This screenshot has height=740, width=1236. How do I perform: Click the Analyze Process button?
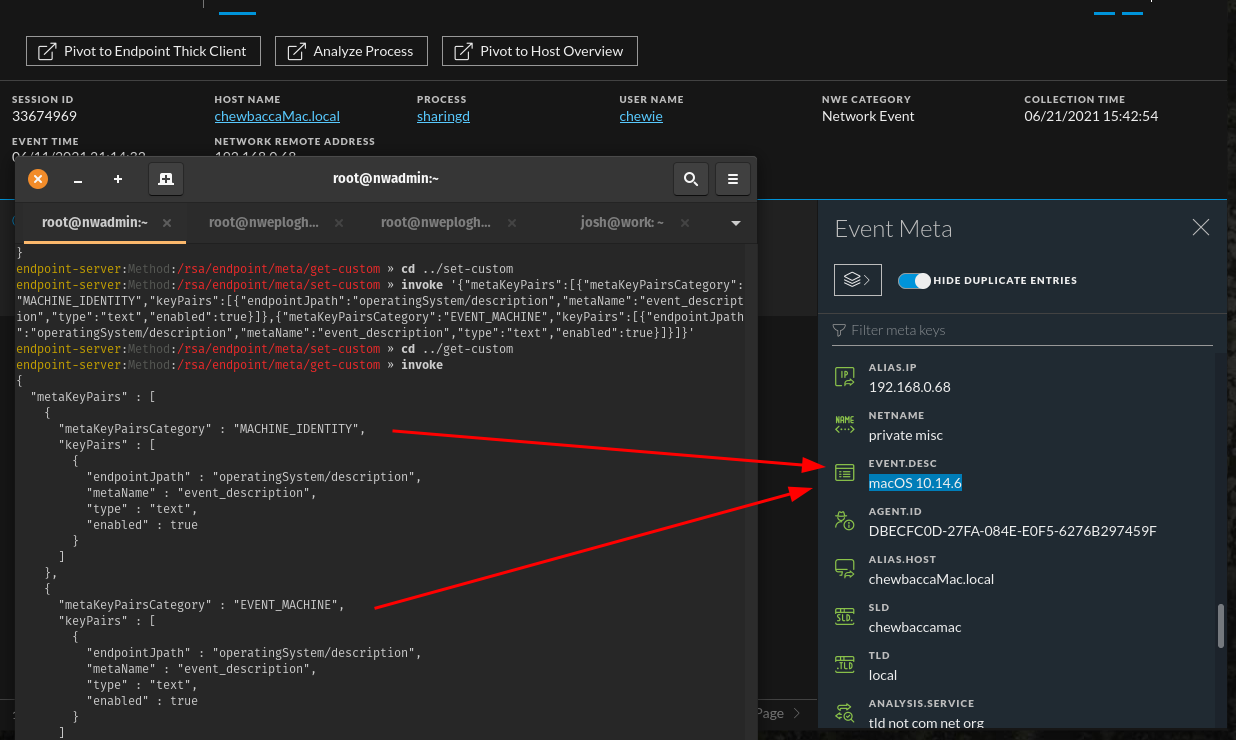351,51
